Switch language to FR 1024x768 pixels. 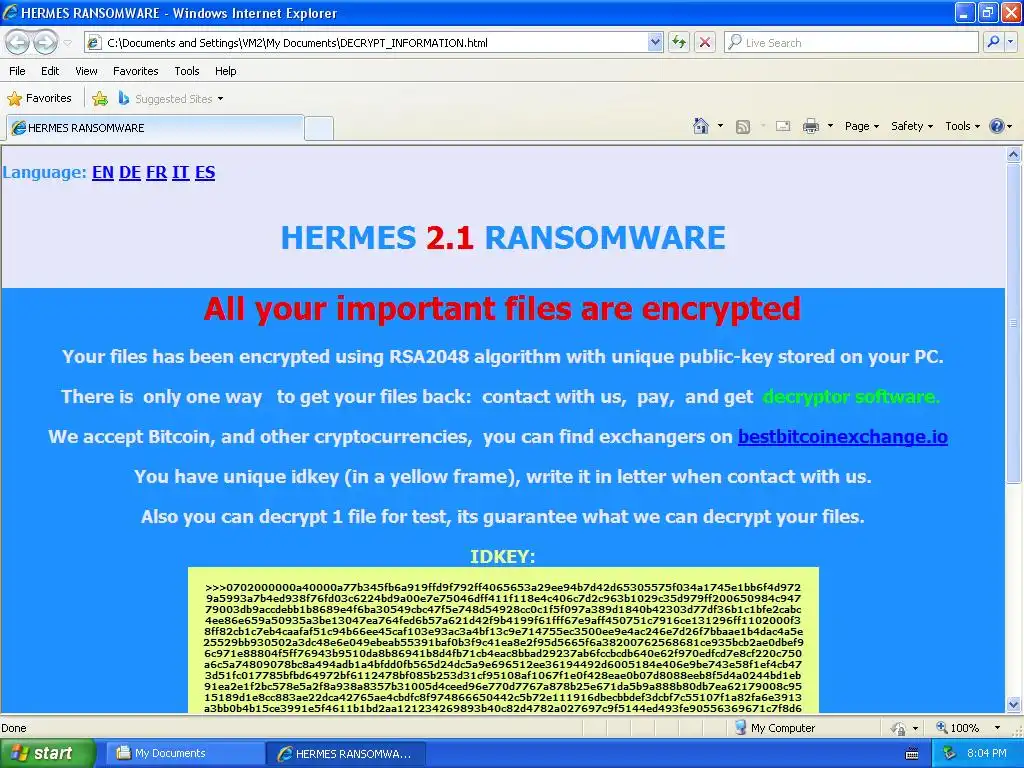point(156,172)
